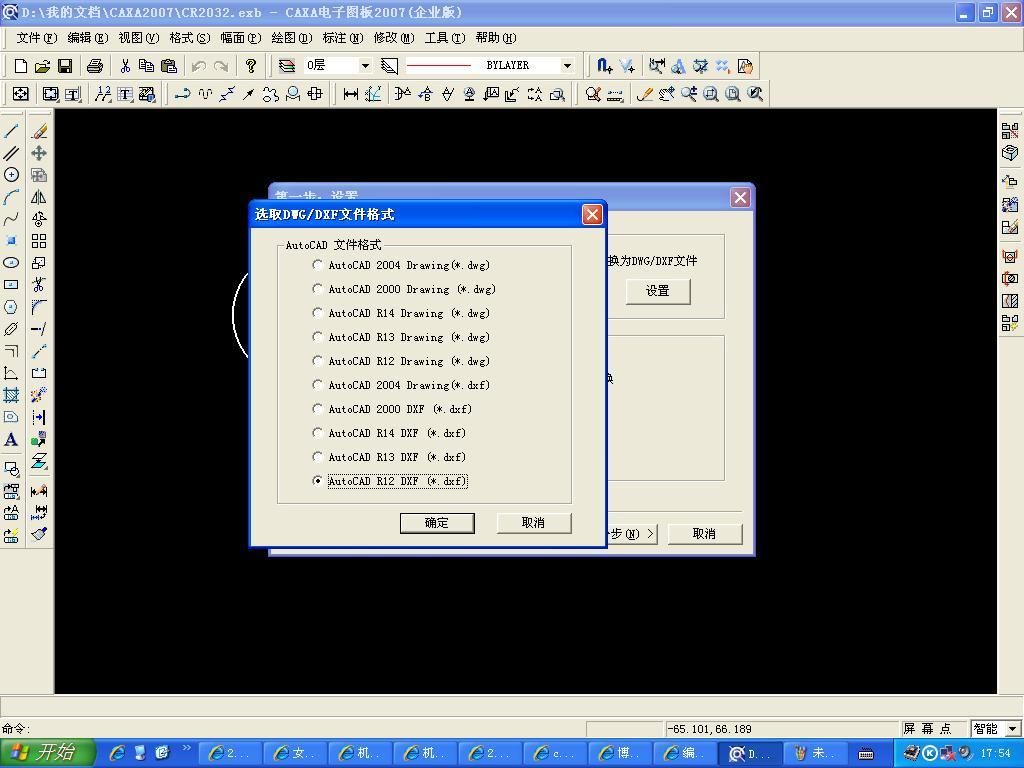Click the coordinates readout -65.101,66.189

(709, 729)
